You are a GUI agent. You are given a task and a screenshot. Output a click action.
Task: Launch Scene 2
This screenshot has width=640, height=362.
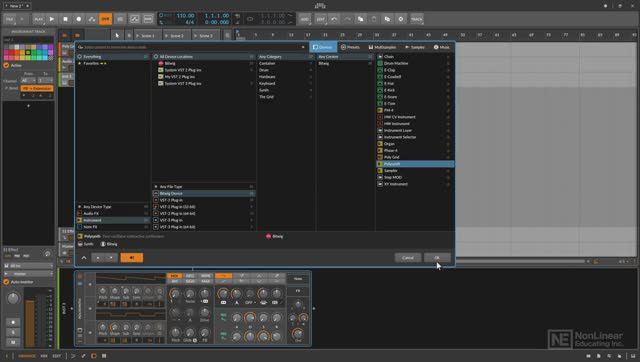click(x=177, y=36)
